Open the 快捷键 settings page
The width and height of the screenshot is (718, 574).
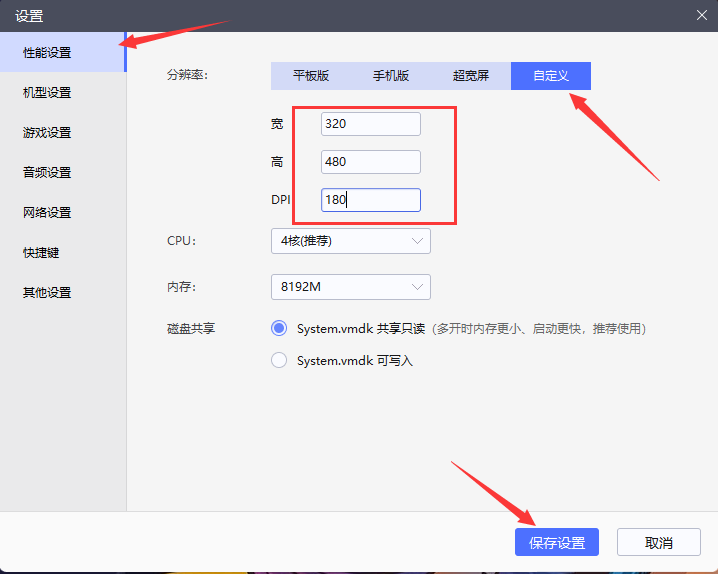(x=42, y=252)
